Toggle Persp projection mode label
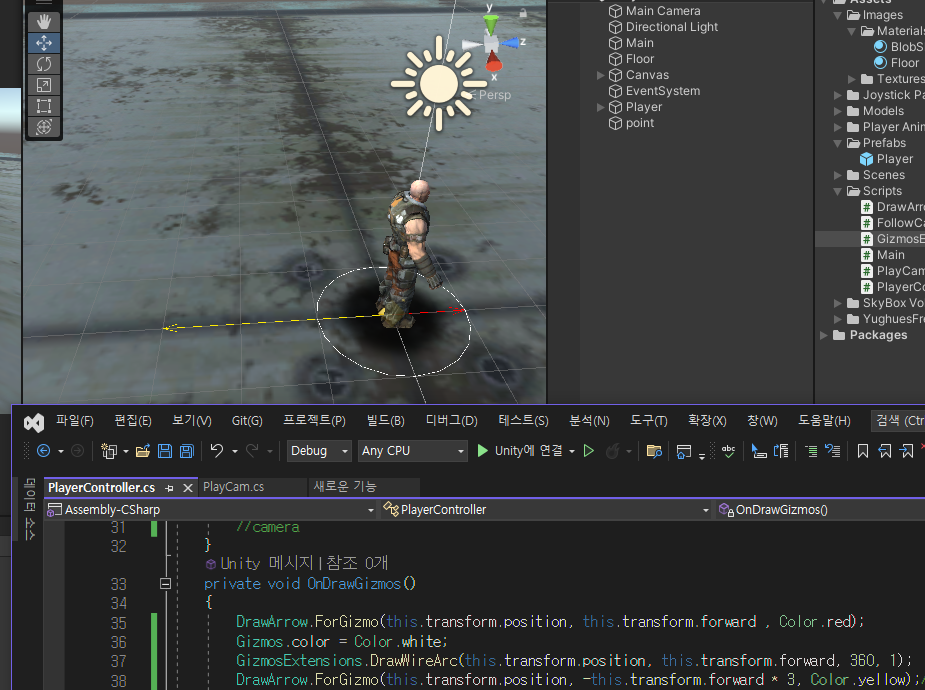The height and width of the screenshot is (690, 925). (x=494, y=95)
